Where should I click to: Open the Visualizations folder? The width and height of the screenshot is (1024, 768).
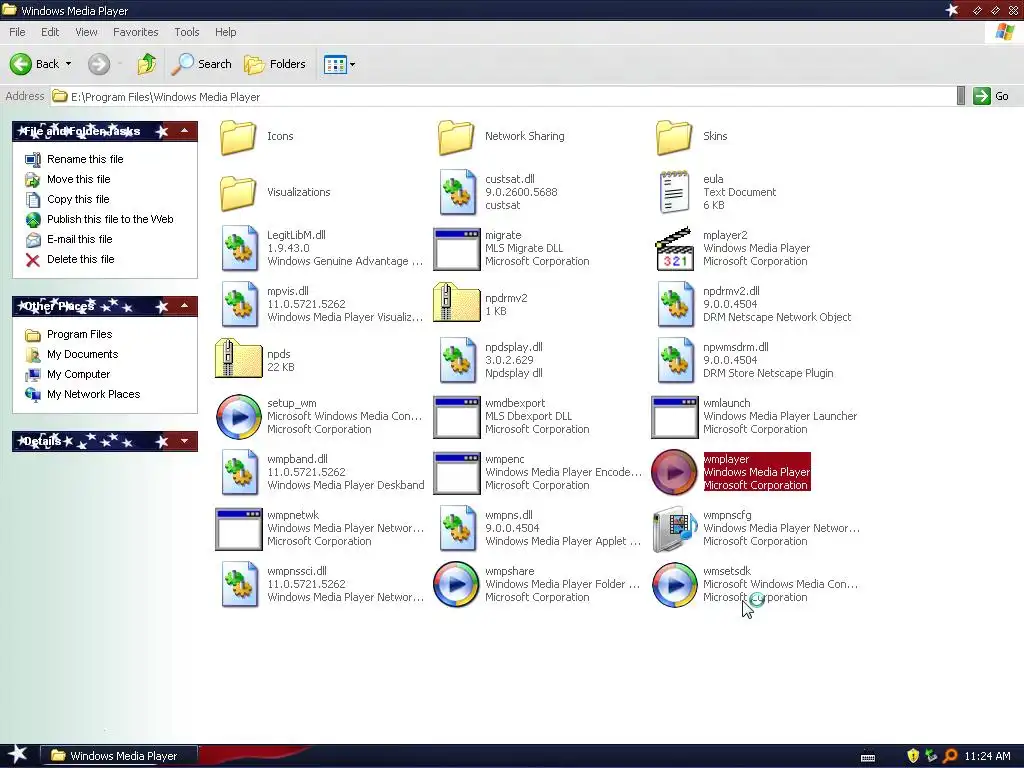tap(238, 193)
